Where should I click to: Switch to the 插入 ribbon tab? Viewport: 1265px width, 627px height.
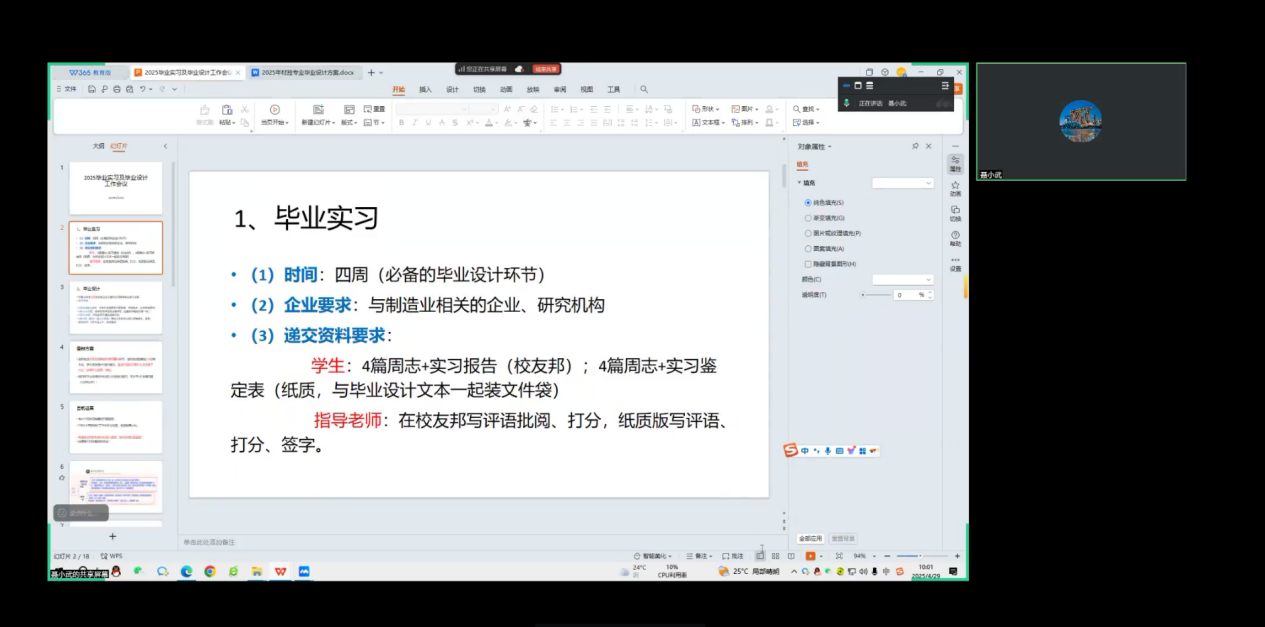click(425, 89)
